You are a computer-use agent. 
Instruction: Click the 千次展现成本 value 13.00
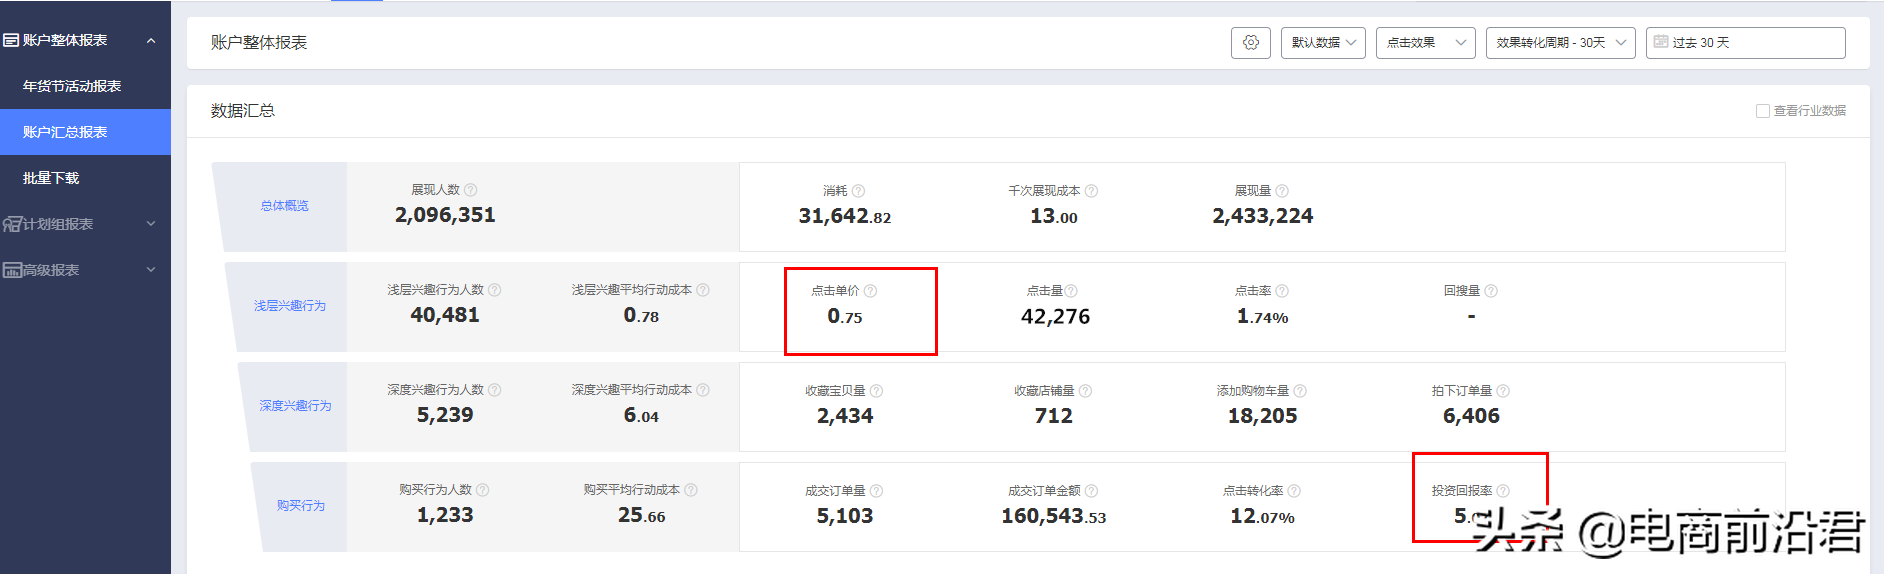pyautogui.click(x=1054, y=216)
